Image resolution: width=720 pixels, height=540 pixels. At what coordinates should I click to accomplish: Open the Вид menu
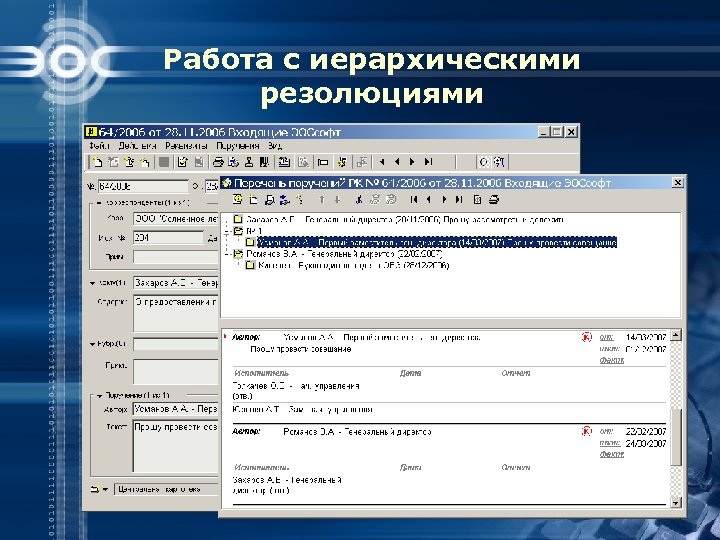pos(275,146)
